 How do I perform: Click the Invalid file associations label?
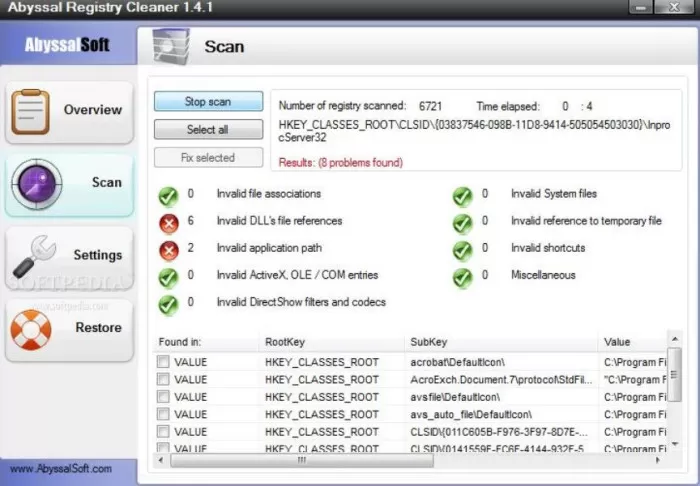[x=269, y=194]
